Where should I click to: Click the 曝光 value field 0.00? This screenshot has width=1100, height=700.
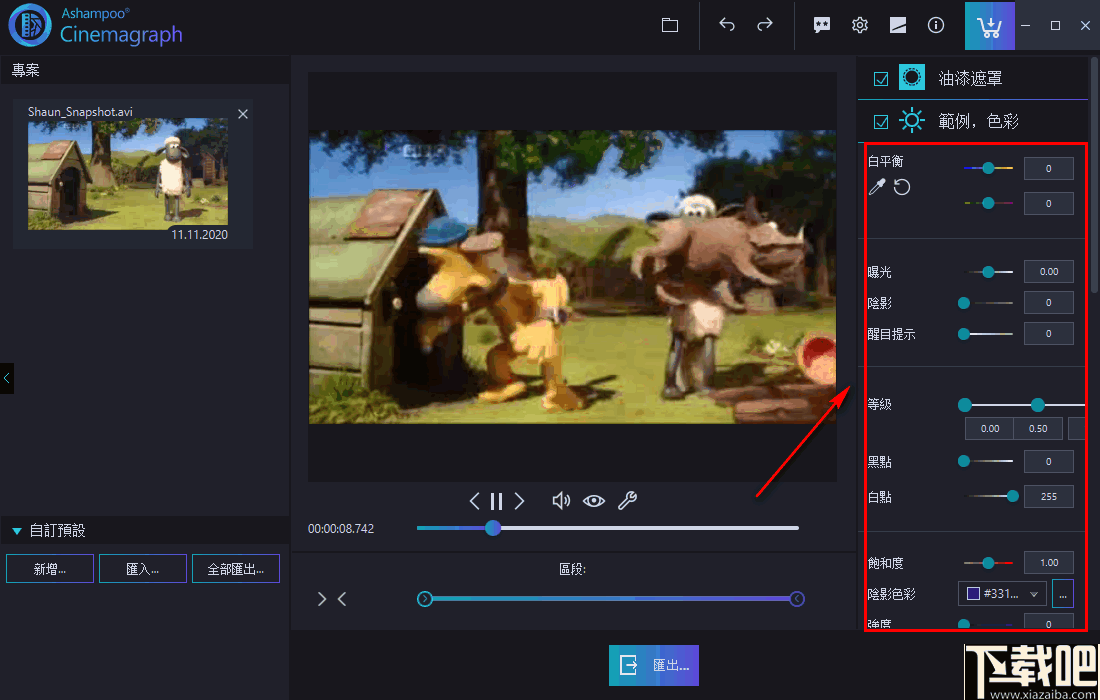pyautogui.click(x=1049, y=271)
